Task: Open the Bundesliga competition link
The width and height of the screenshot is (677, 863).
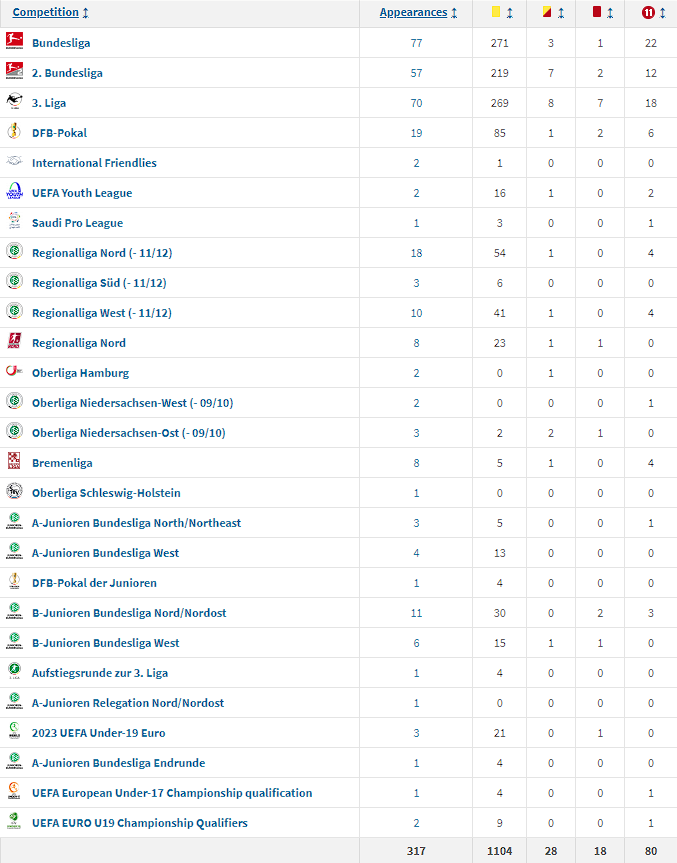Action: pos(61,43)
